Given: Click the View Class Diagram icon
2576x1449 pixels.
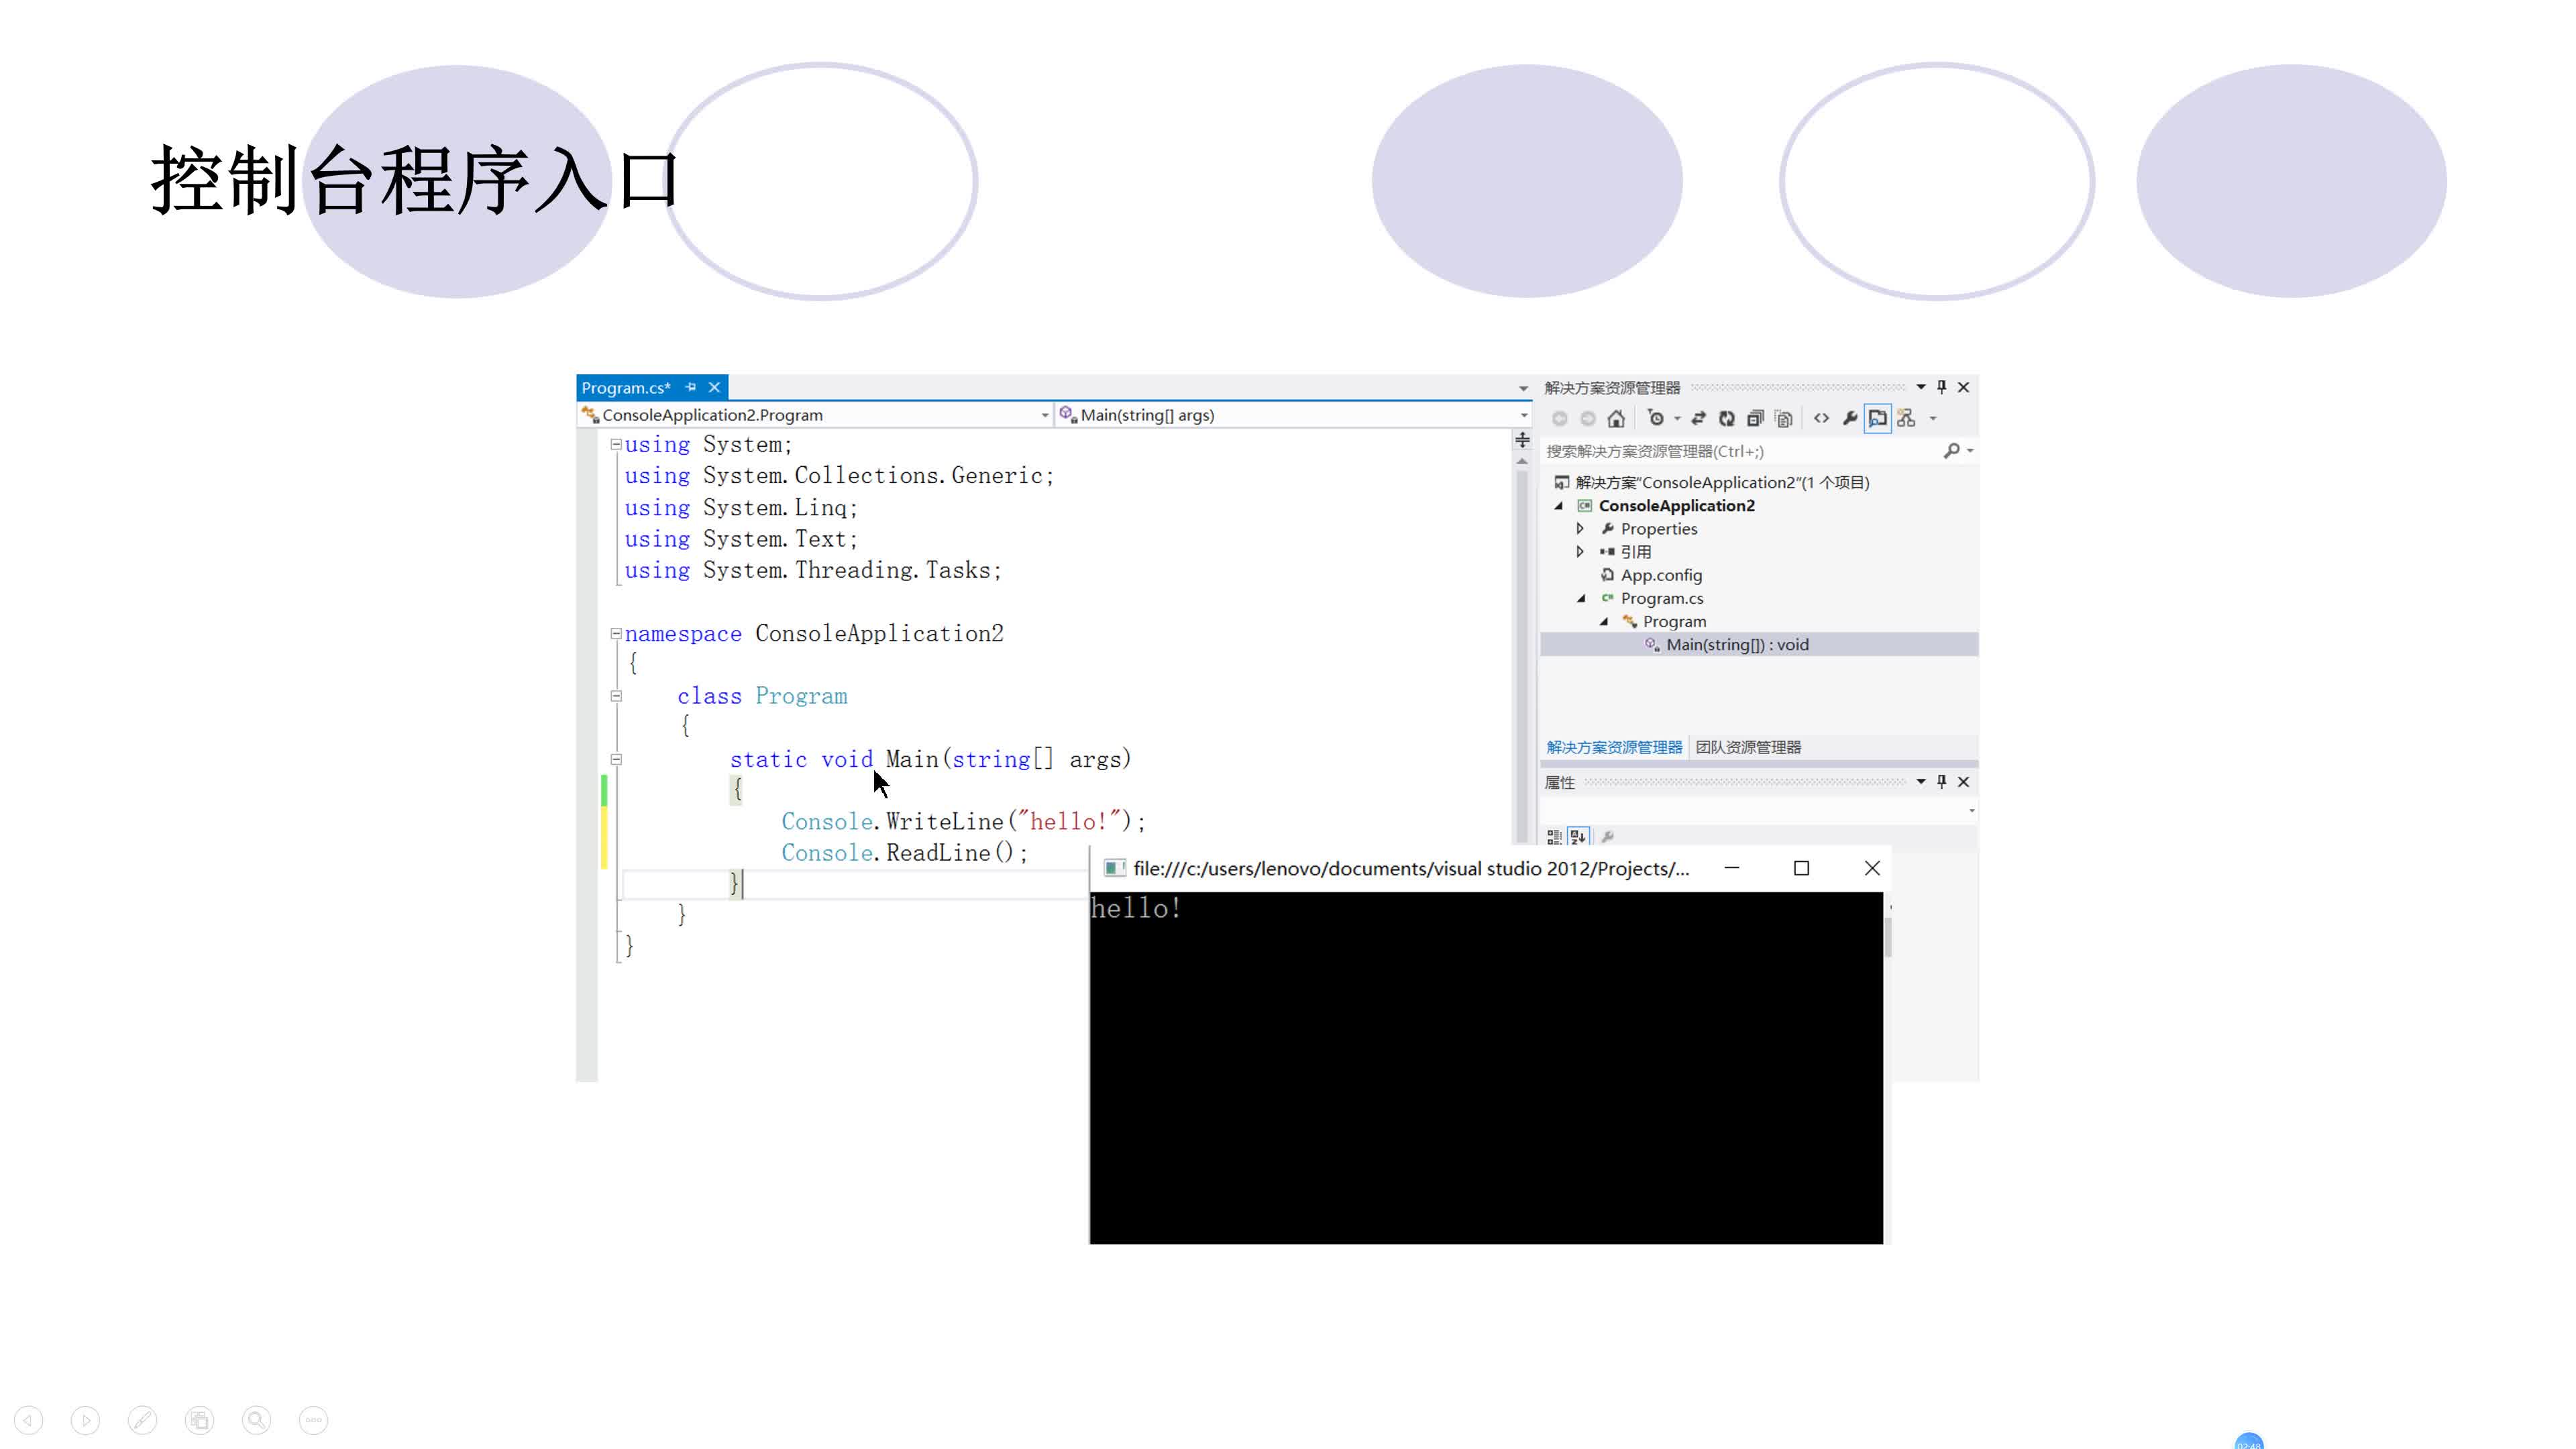Looking at the screenshot, I should [x=1906, y=419].
